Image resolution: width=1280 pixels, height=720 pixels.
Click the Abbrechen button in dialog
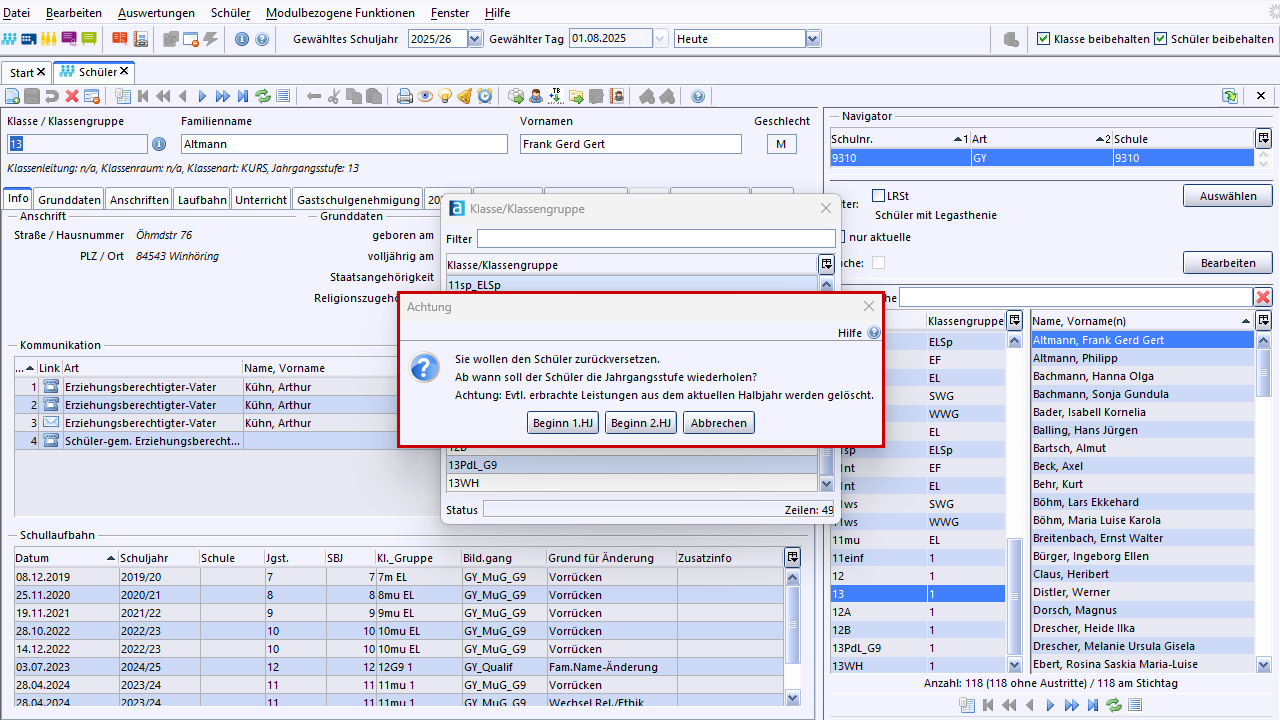[x=719, y=423]
